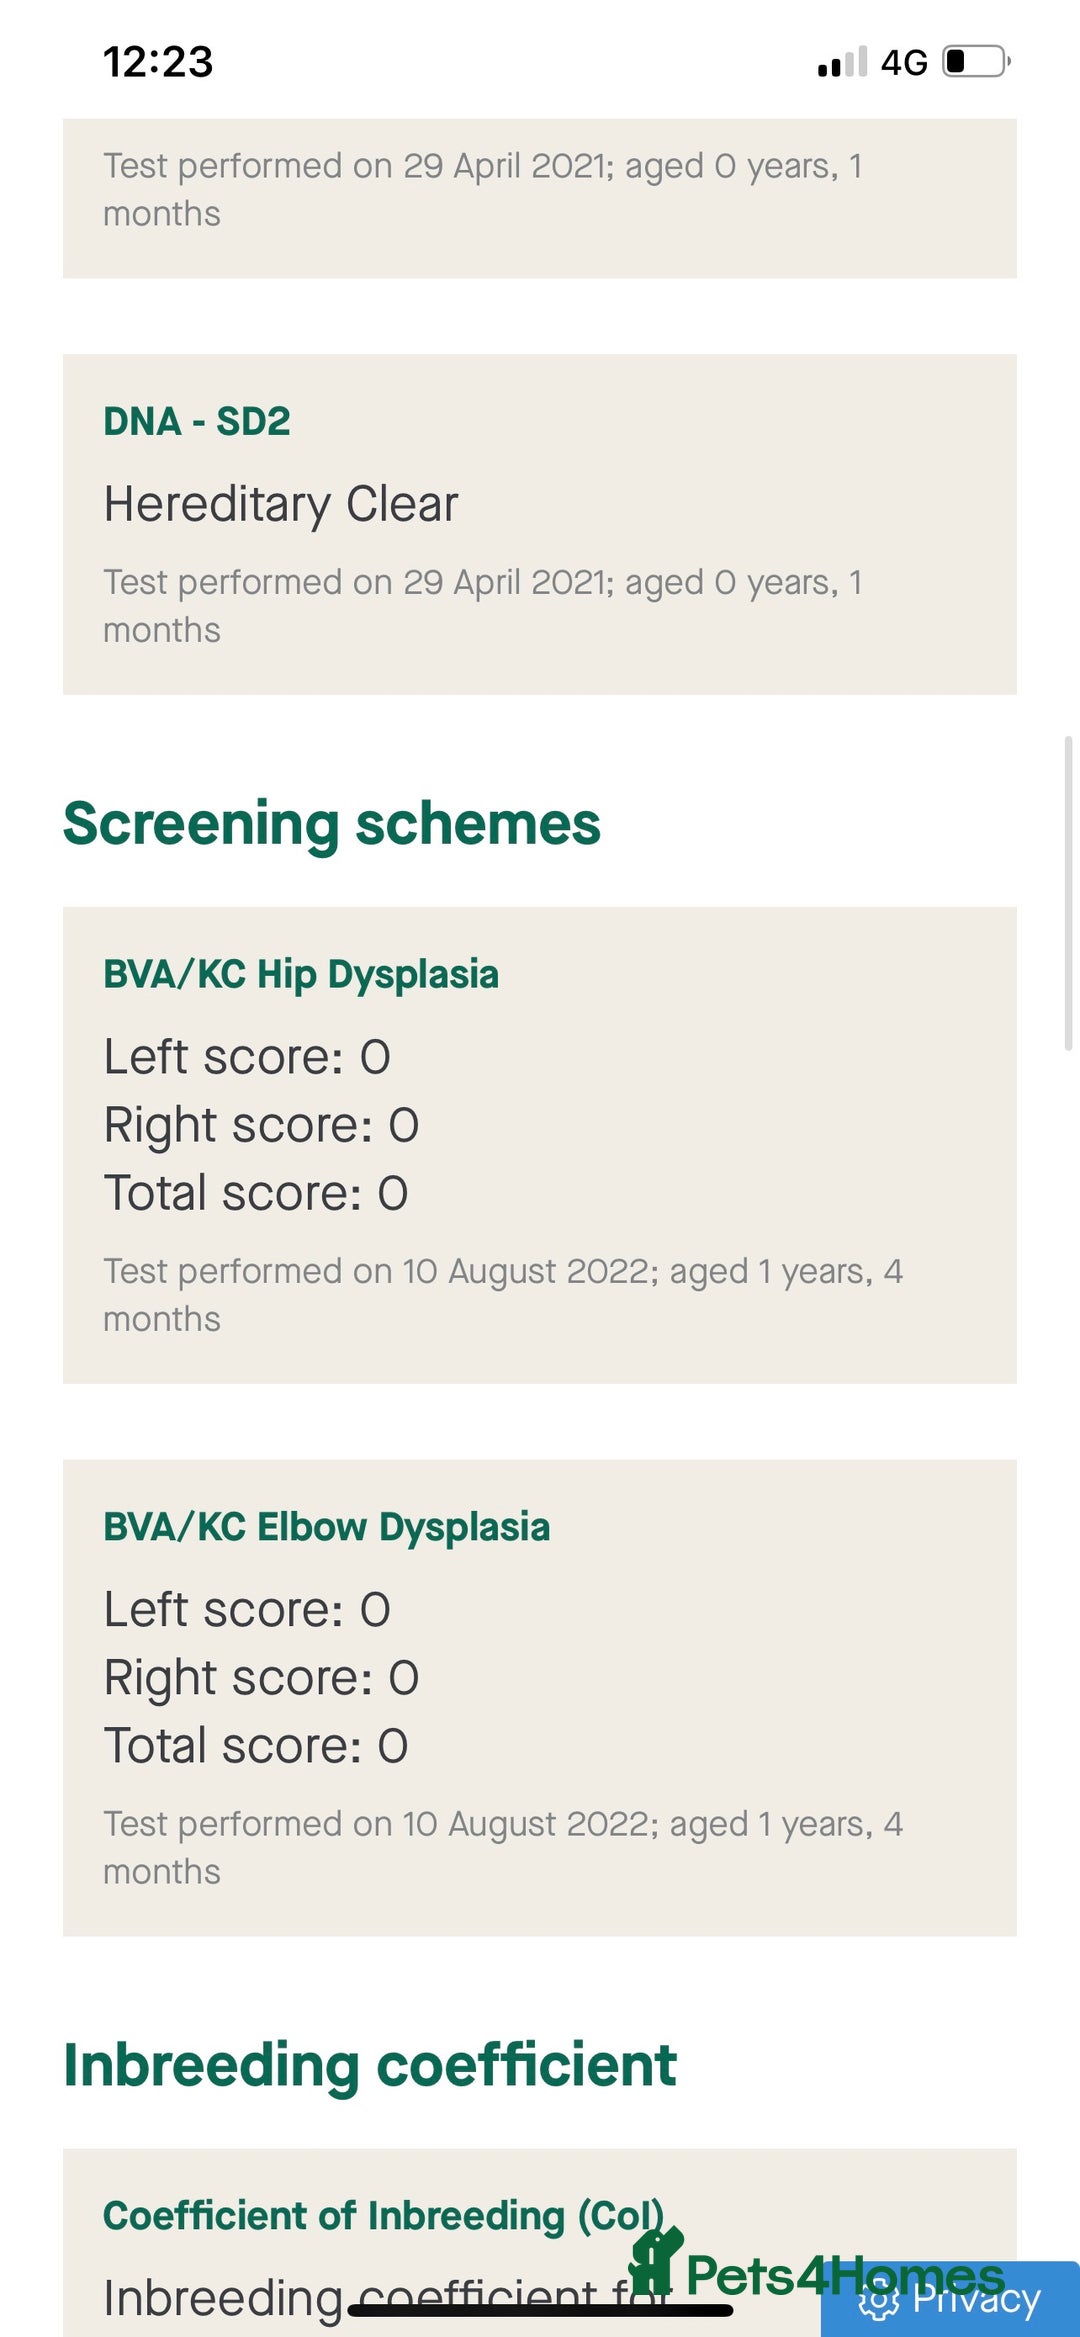Click the page scrollbar on right edge
1080x2337 pixels.
click(1068, 893)
